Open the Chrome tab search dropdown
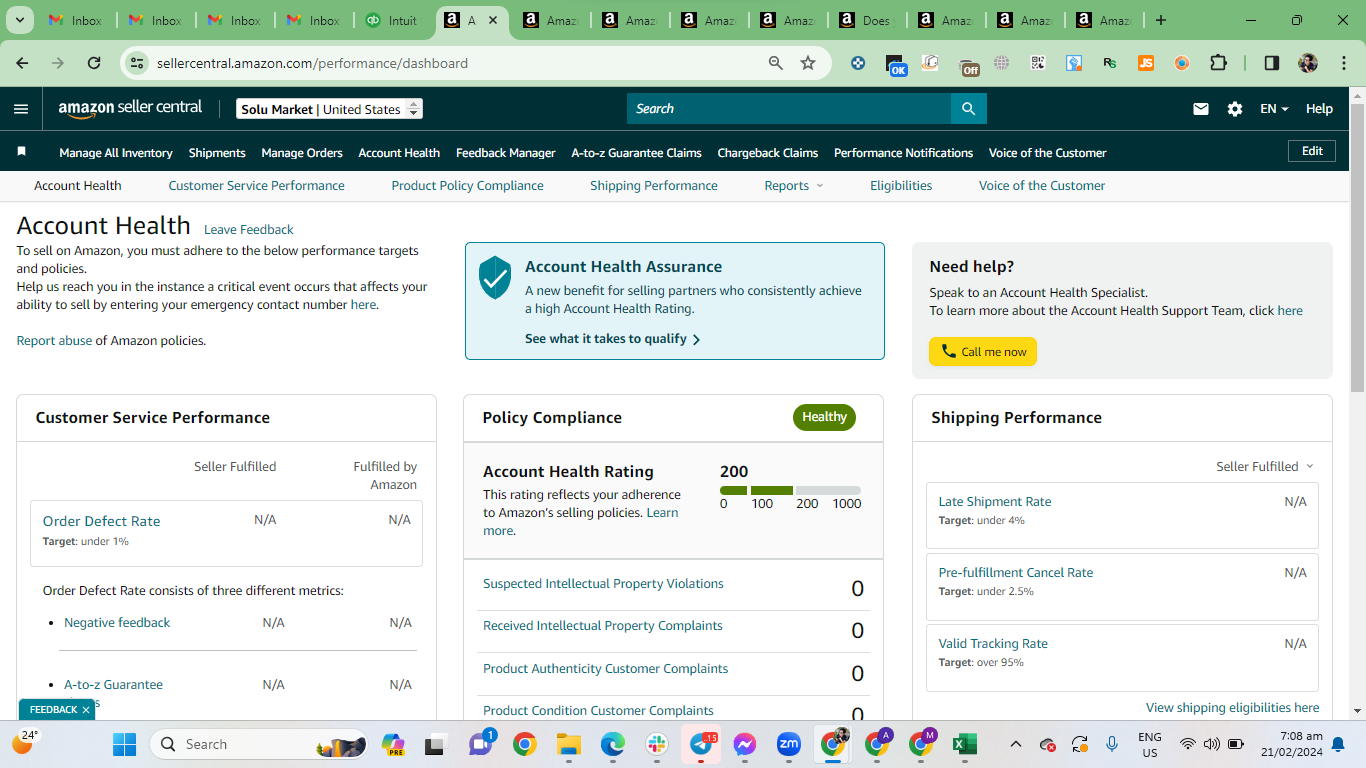Viewport: 1366px width, 768px height. pyautogui.click(x=20, y=20)
